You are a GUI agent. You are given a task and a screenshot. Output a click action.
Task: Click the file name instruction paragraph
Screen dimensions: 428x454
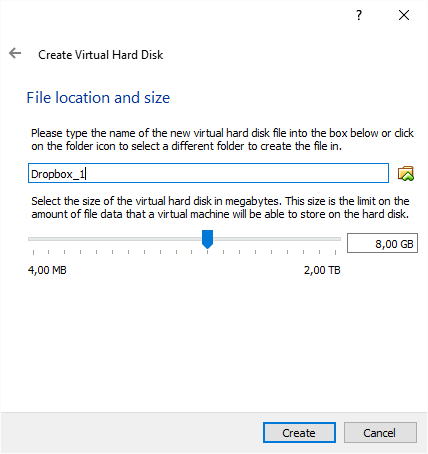tap(222, 139)
